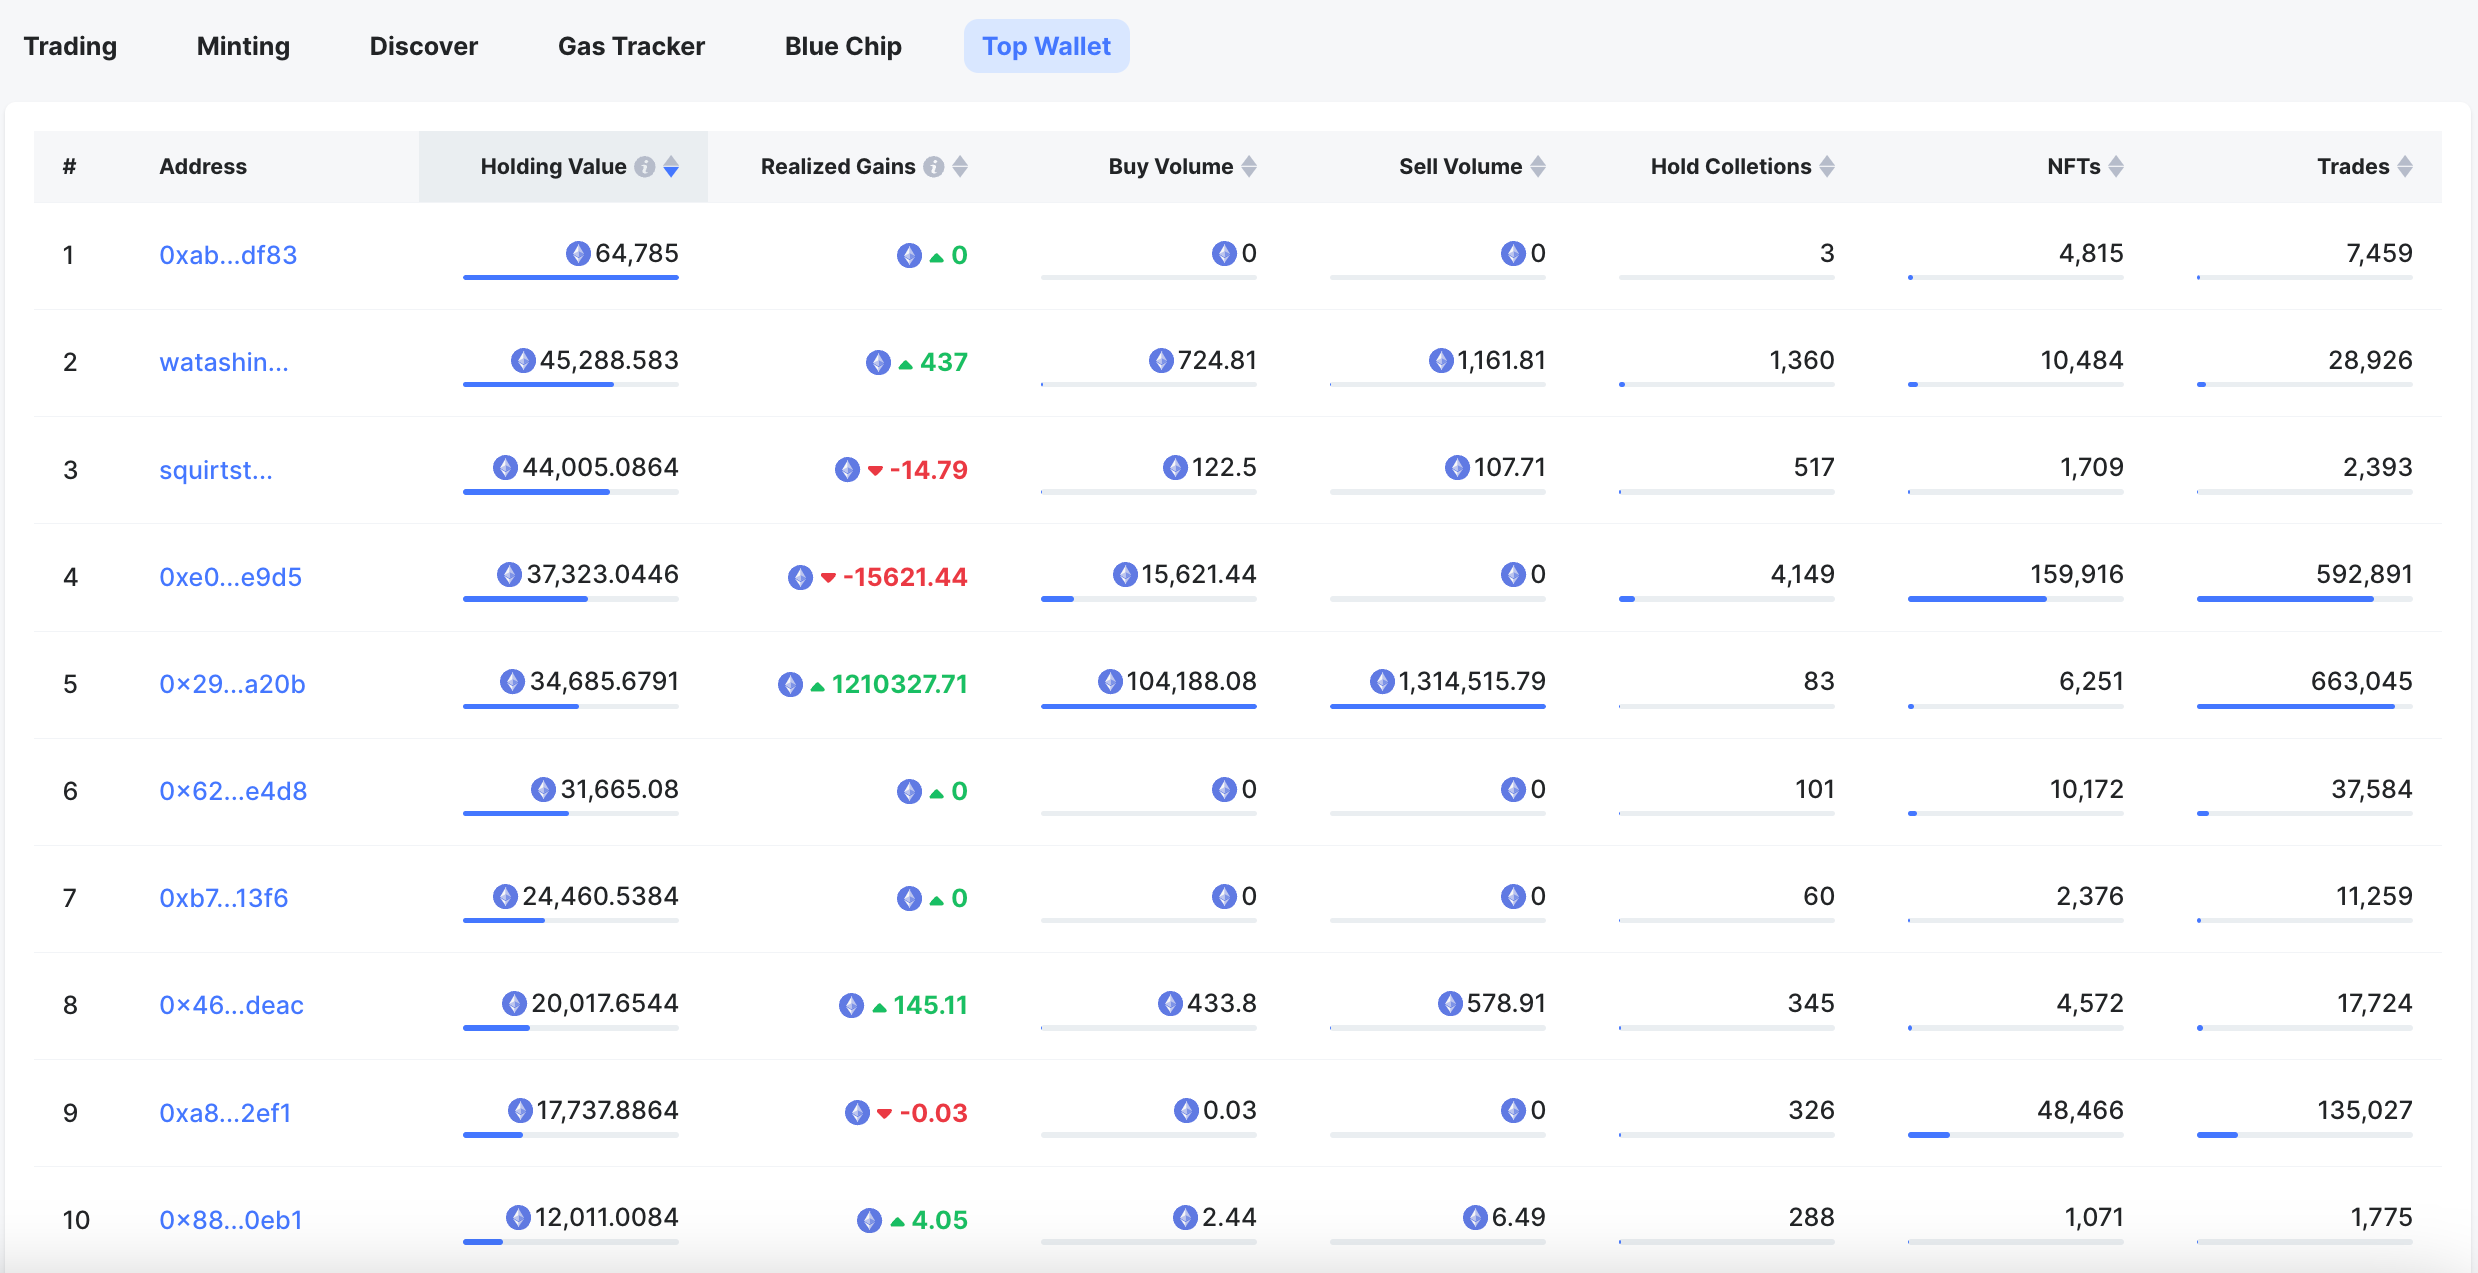Viewport: 2478px width, 1273px height.
Task: Open the watashin... wallet link
Action: point(224,362)
